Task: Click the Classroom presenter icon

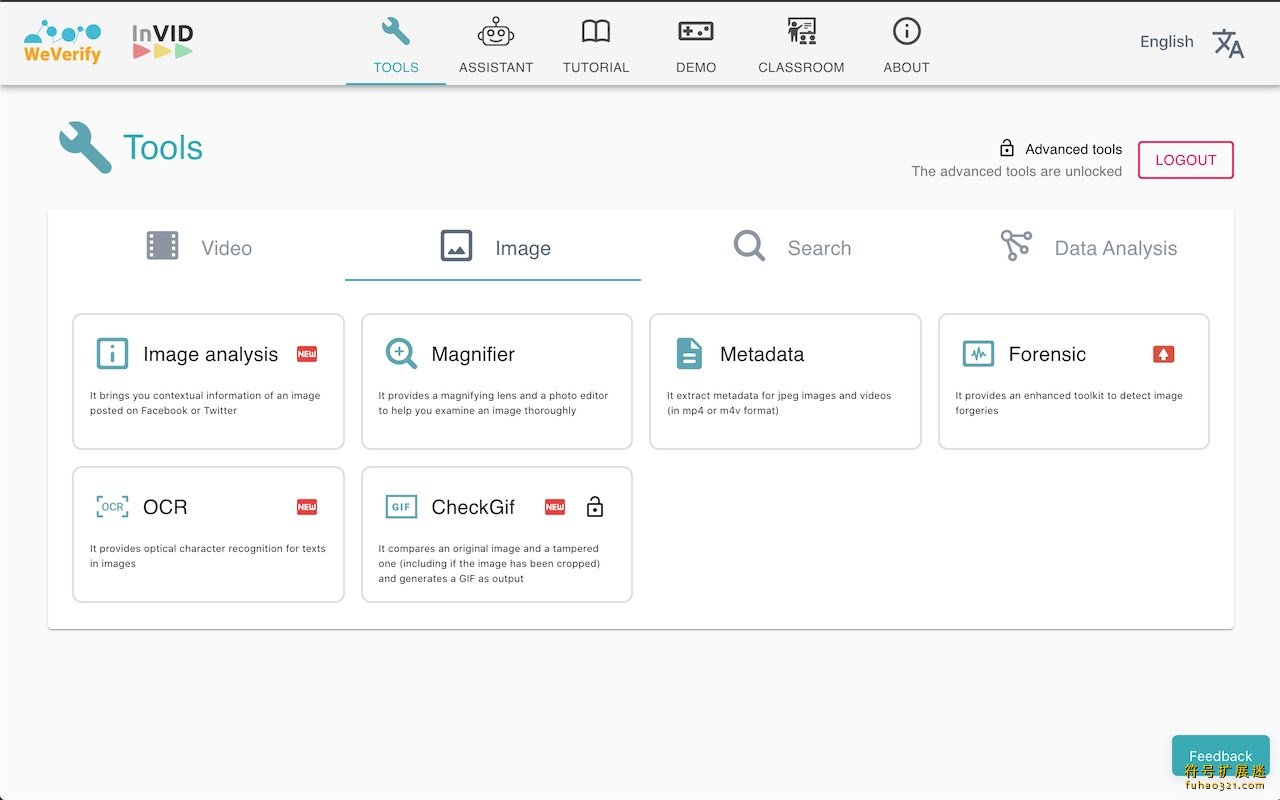Action: point(801,32)
